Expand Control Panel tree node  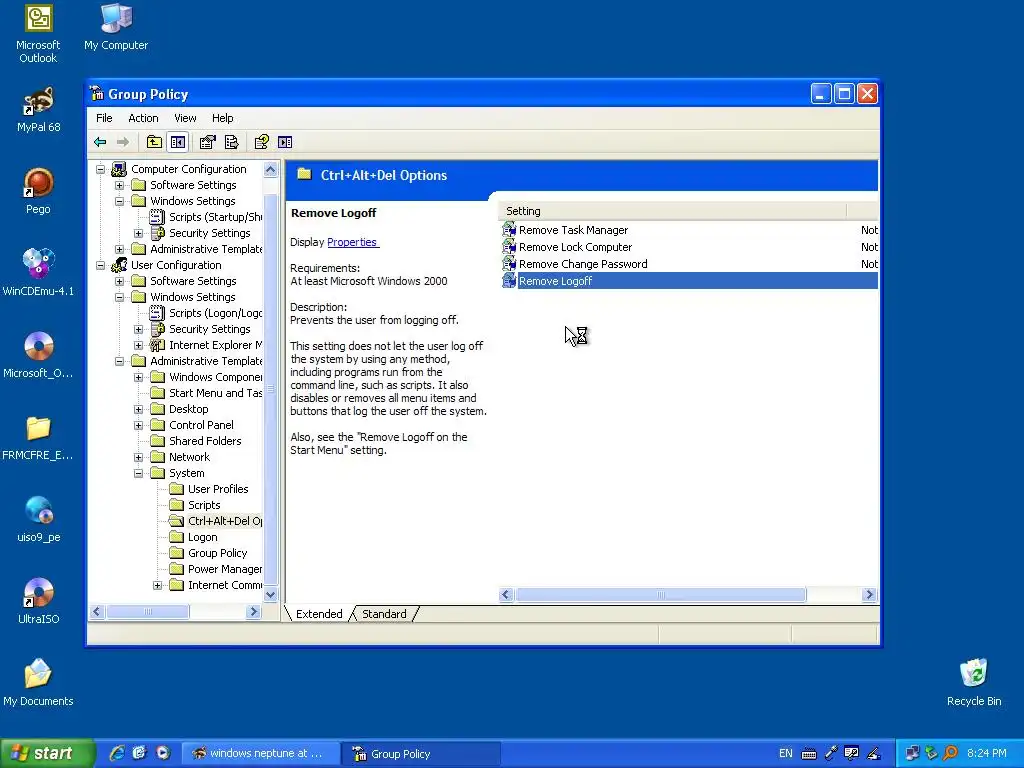click(x=138, y=425)
